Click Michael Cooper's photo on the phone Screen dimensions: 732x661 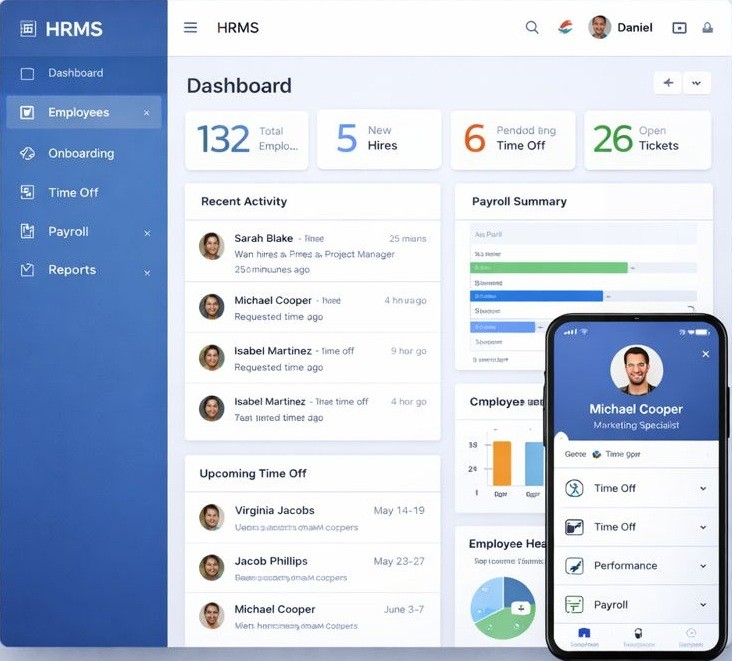click(636, 371)
